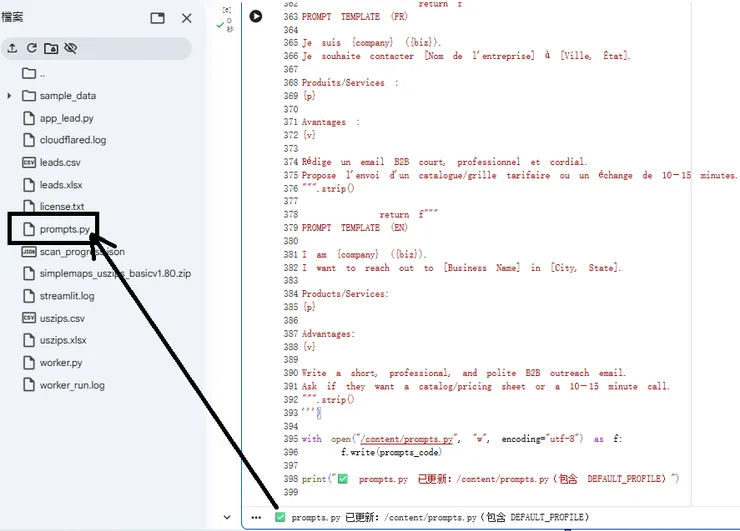Viewport: 740px width, 531px height.
Task: Refresh the file browser
Action: (32, 48)
